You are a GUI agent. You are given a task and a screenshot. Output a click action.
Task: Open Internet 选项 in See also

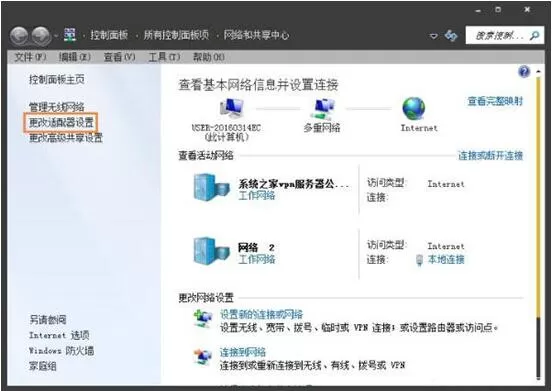click(59, 335)
